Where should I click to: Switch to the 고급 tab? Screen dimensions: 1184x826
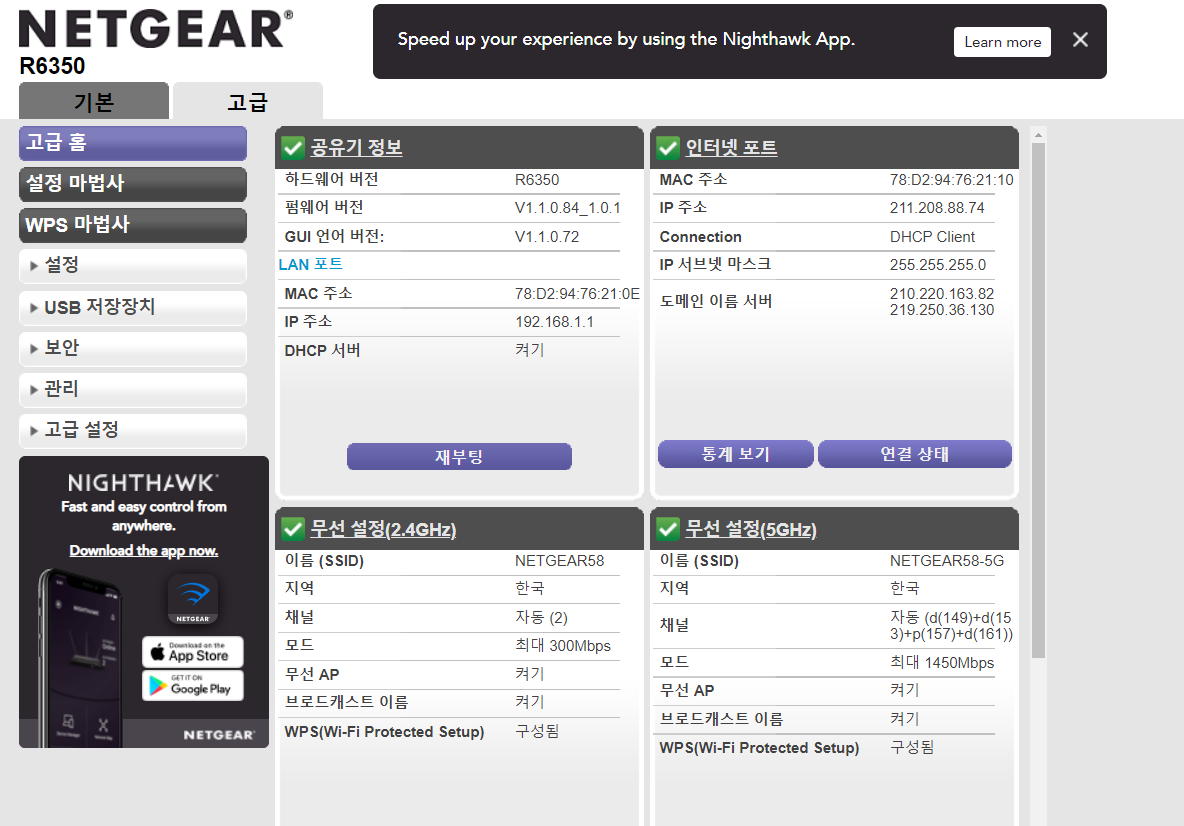point(248,101)
